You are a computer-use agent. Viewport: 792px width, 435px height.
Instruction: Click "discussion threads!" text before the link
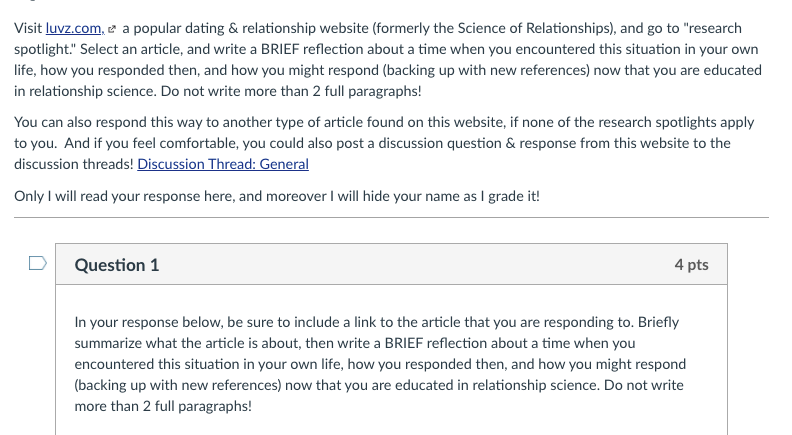tap(74, 164)
